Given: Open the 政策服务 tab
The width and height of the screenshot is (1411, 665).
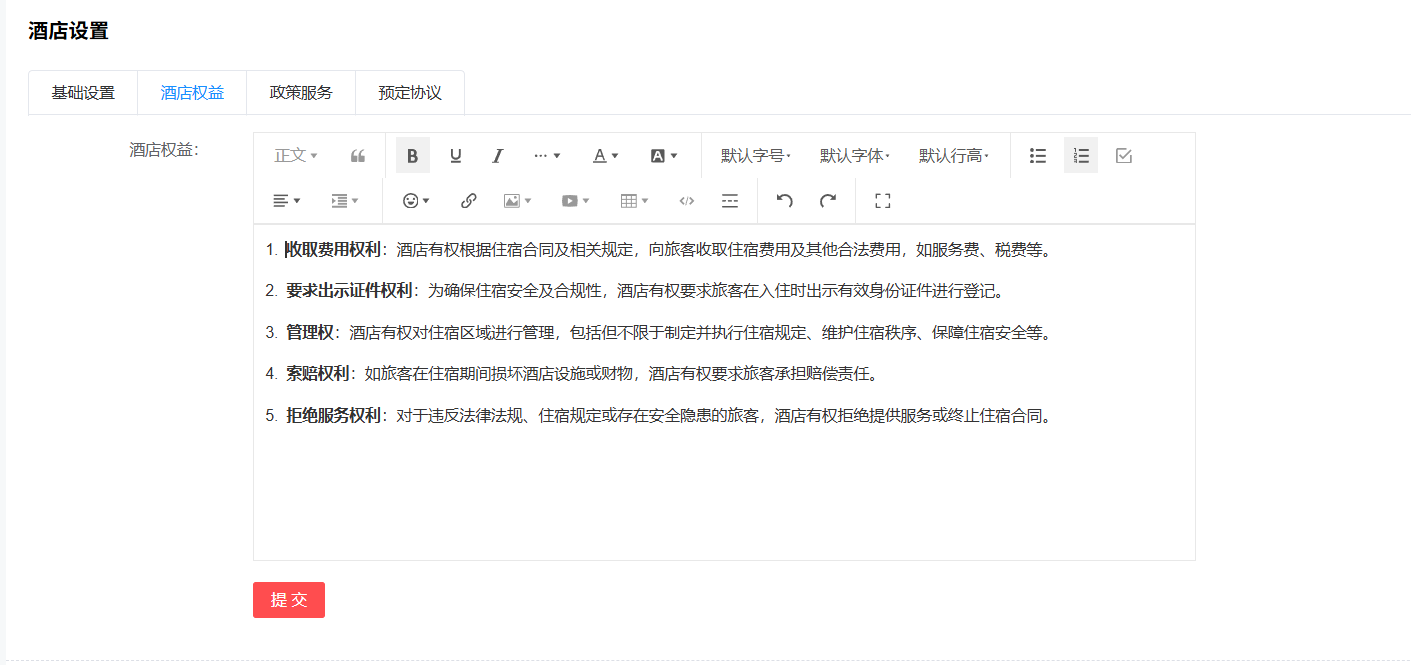Looking at the screenshot, I should coord(301,93).
